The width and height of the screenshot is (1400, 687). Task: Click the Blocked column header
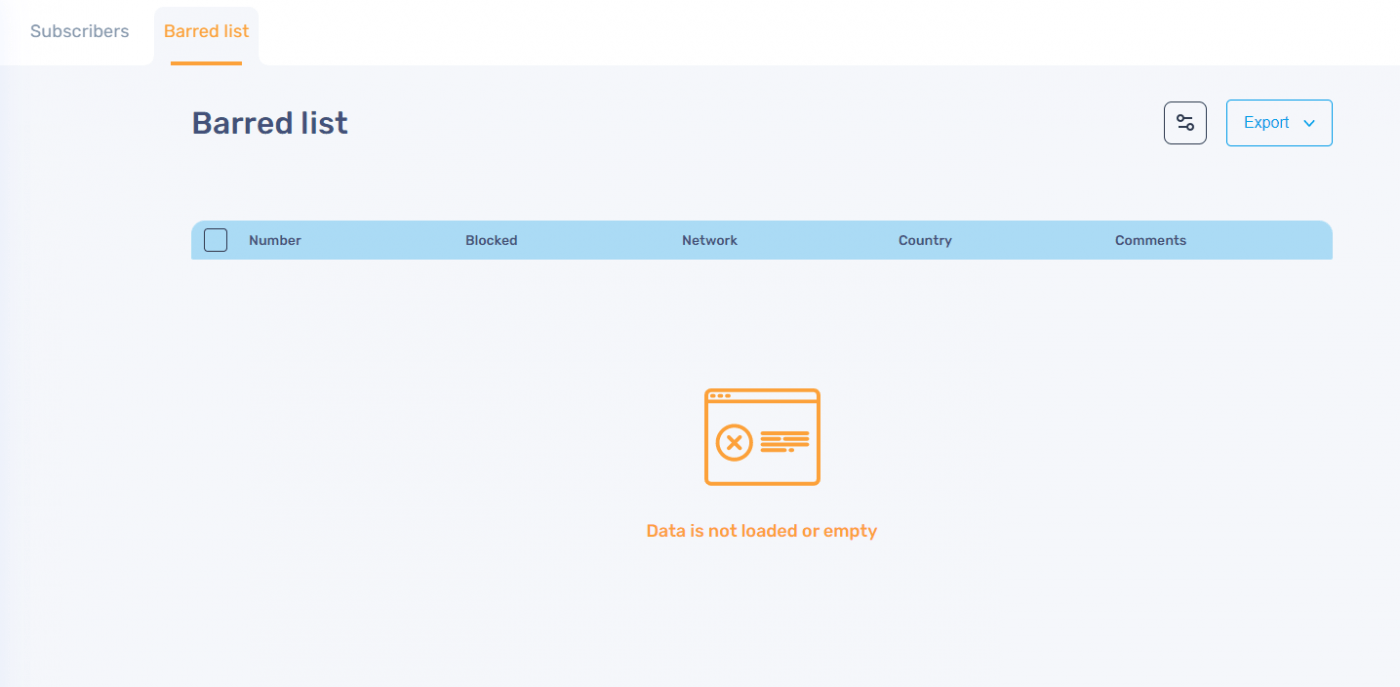click(491, 240)
